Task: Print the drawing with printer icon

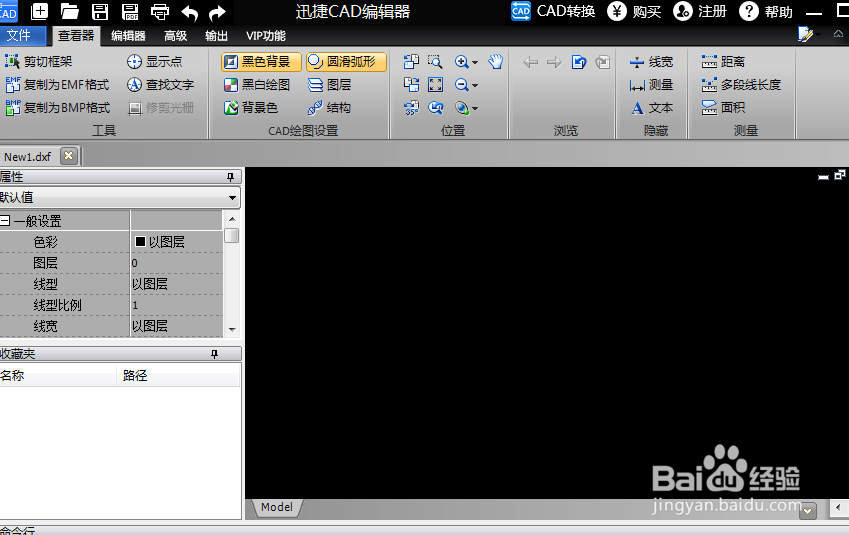Action: 160,11
